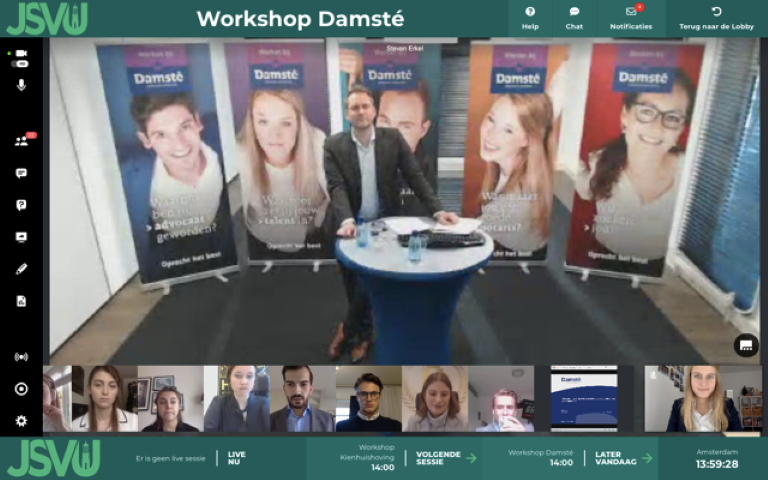Go to VOLGENDE SESSIE arrow
This screenshot has height=480, width=768.
pos(471,458)
